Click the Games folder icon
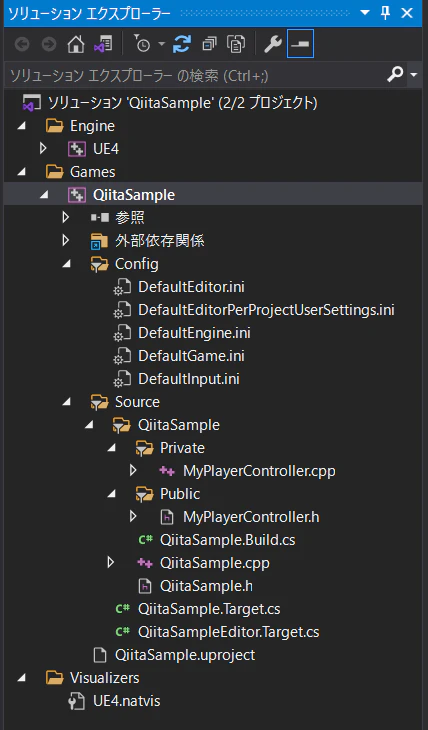Image resolution: width=428 pixels, height=730 pixels. (x=54, y=172)
